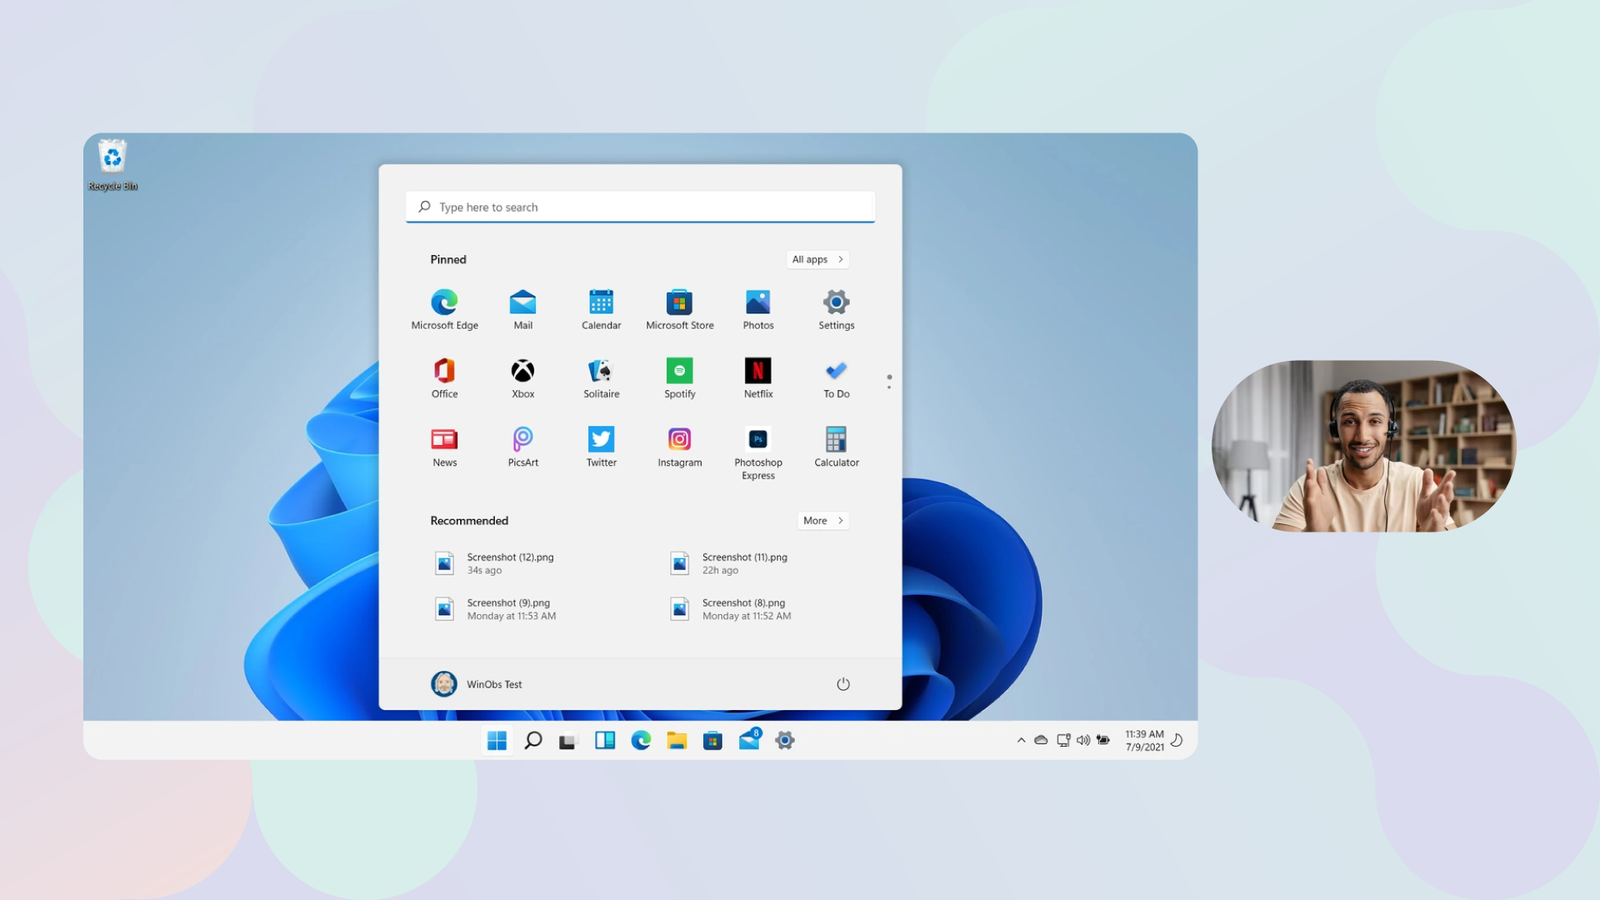Open clock showing 11:39 AM 7/9/2021
Viewport: 1600px width, 900px height.
1144,740
